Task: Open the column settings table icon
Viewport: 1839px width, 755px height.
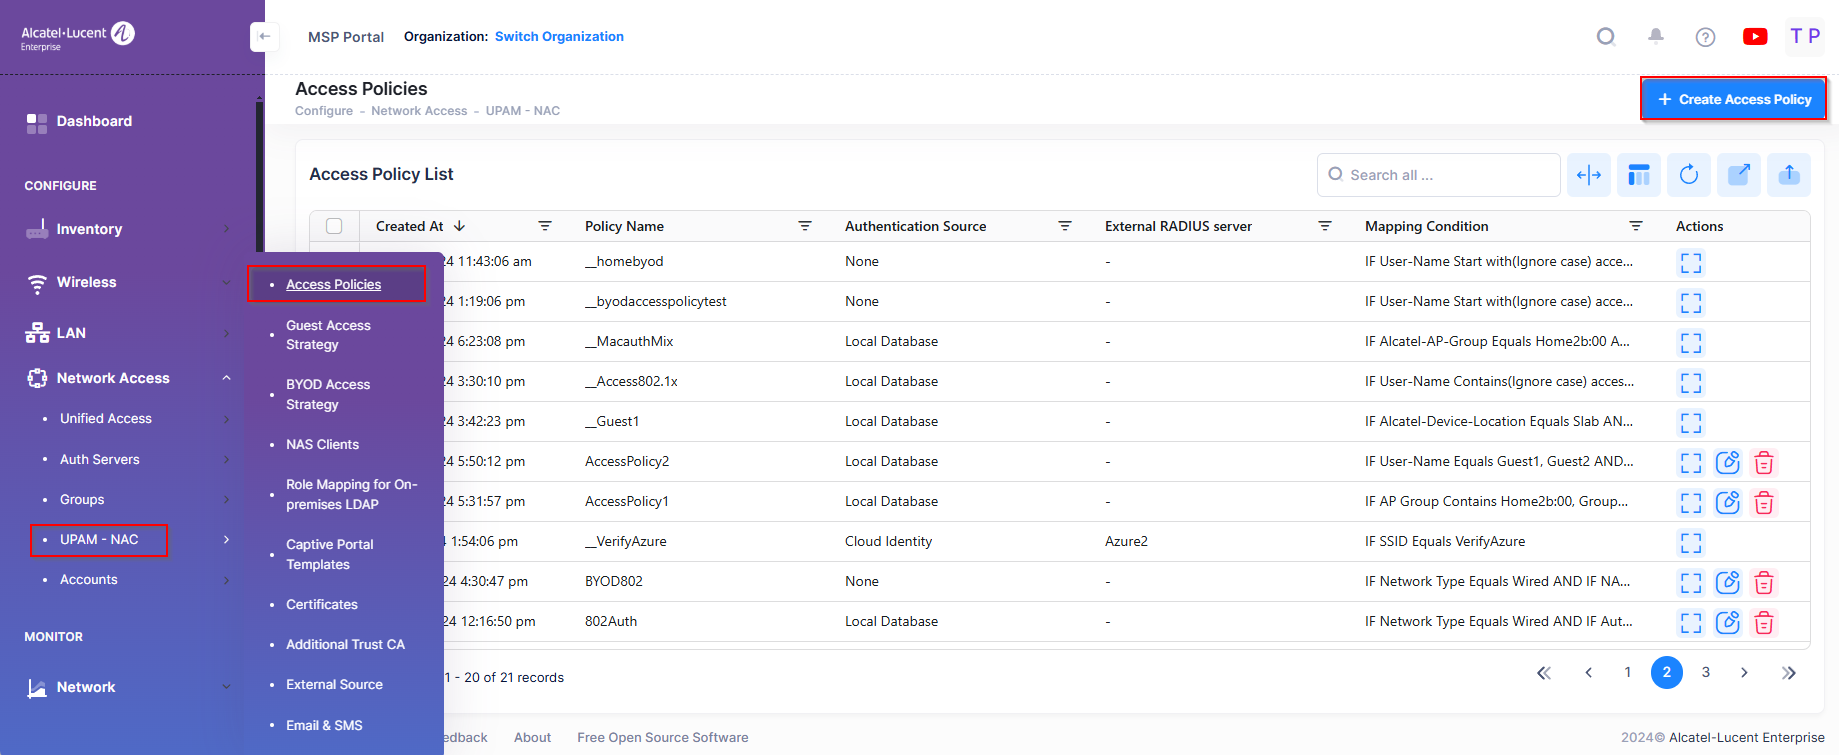Action: [1638, 175]
